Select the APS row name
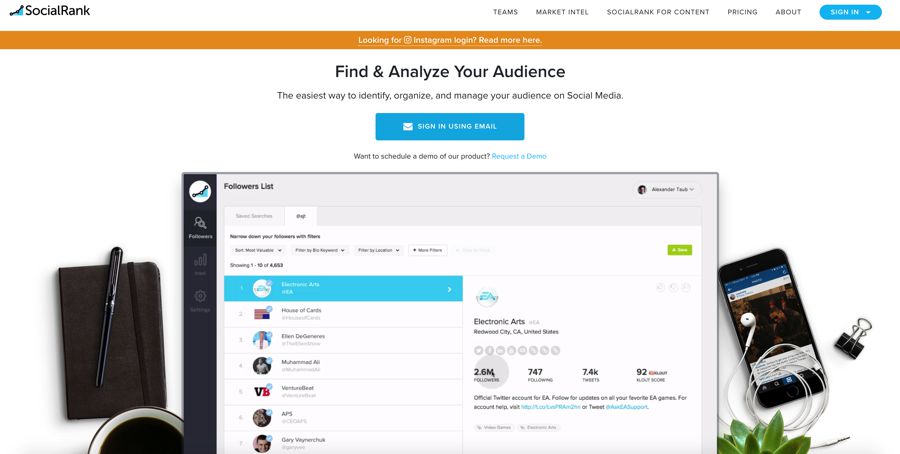 pos(287,414)
